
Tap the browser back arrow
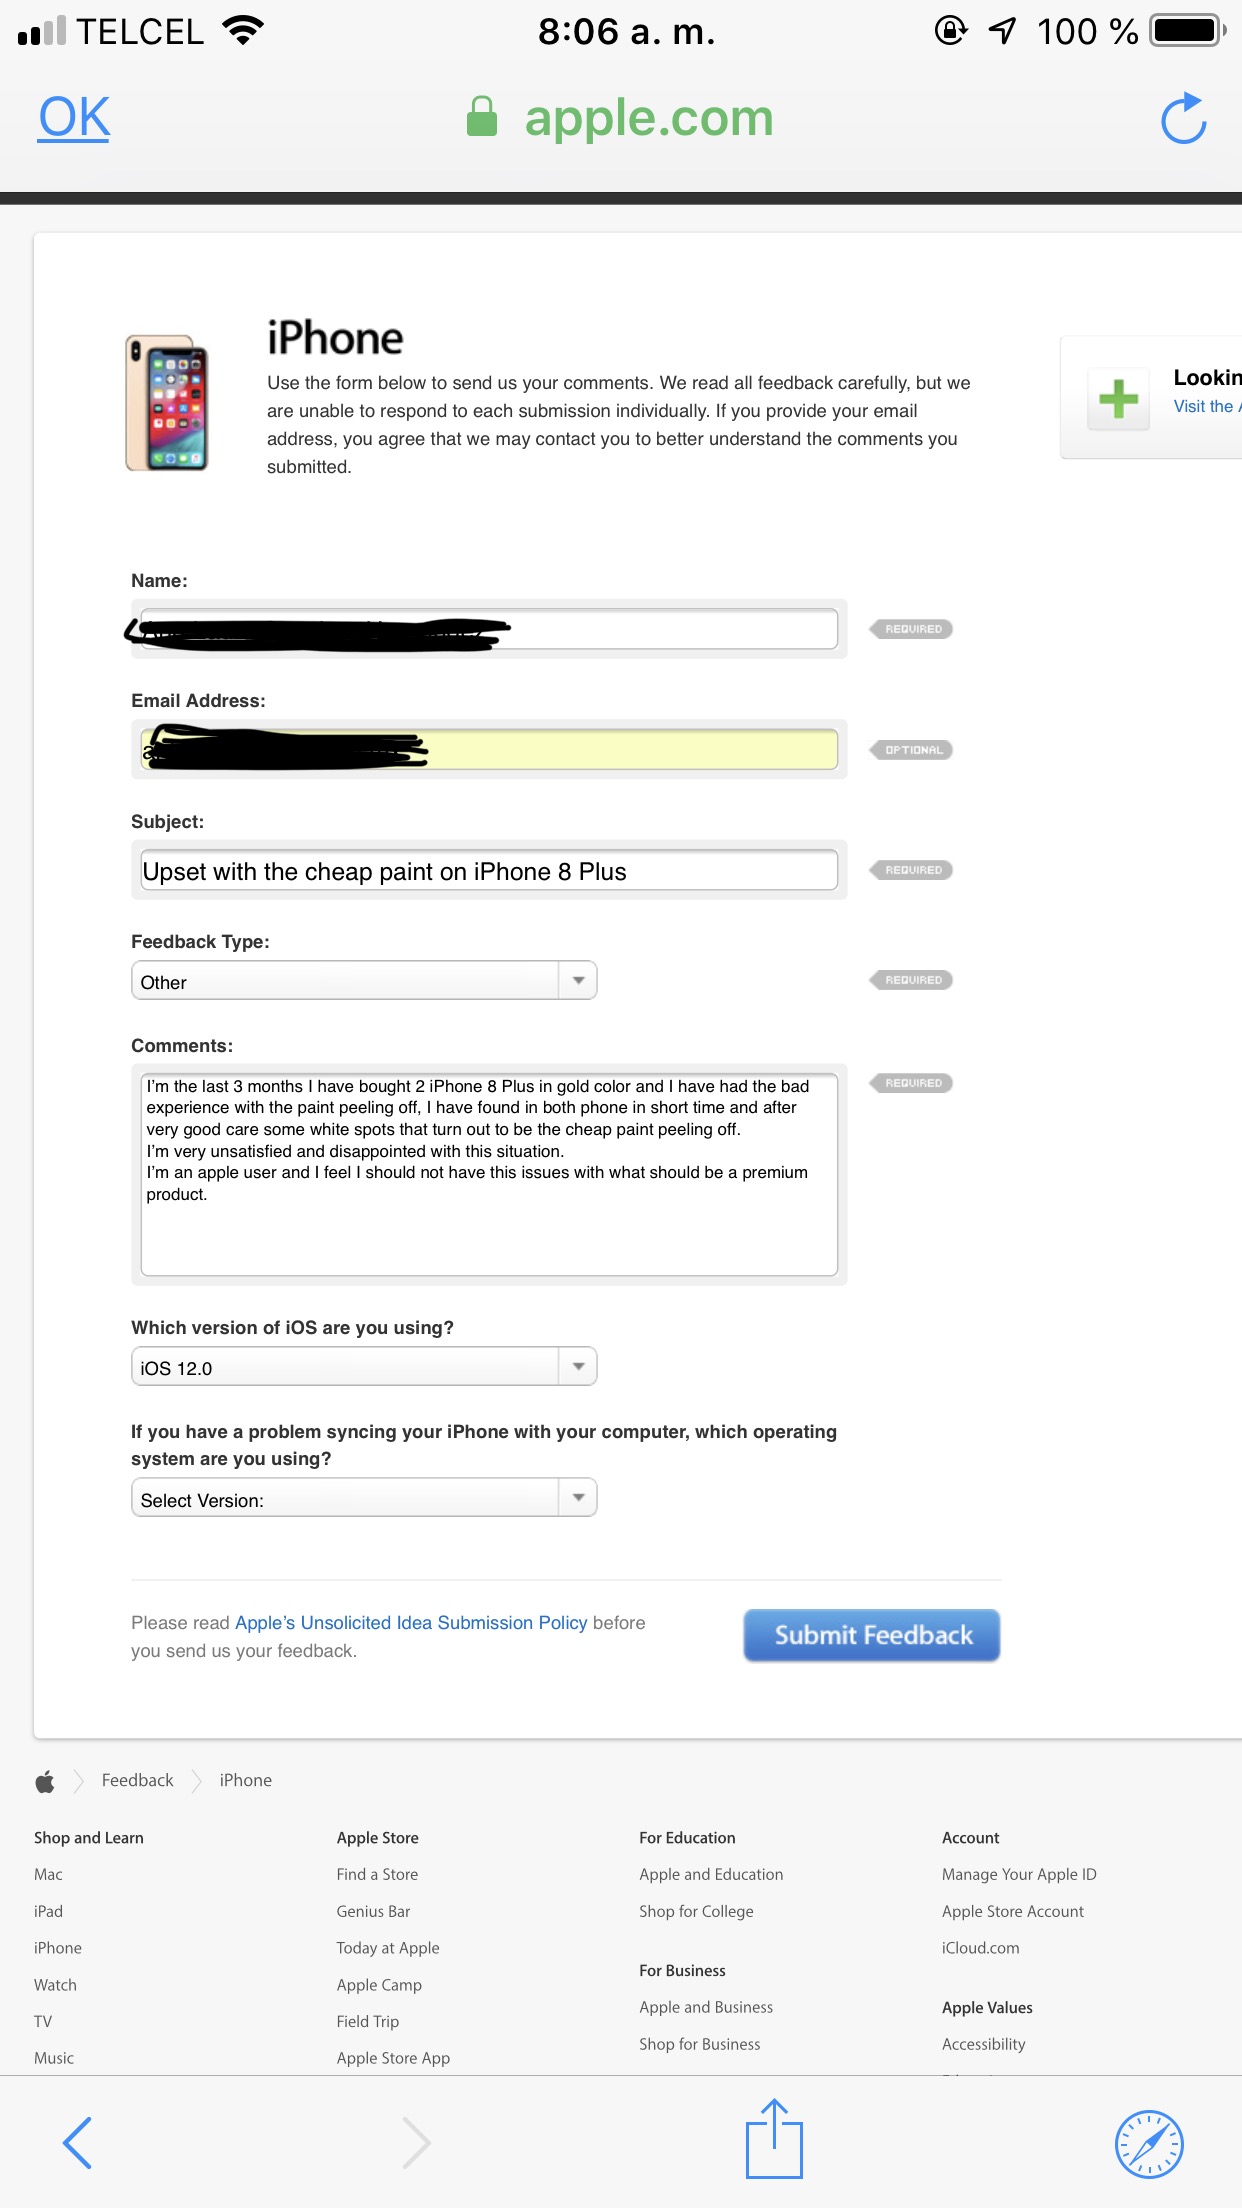point(77,2142)
